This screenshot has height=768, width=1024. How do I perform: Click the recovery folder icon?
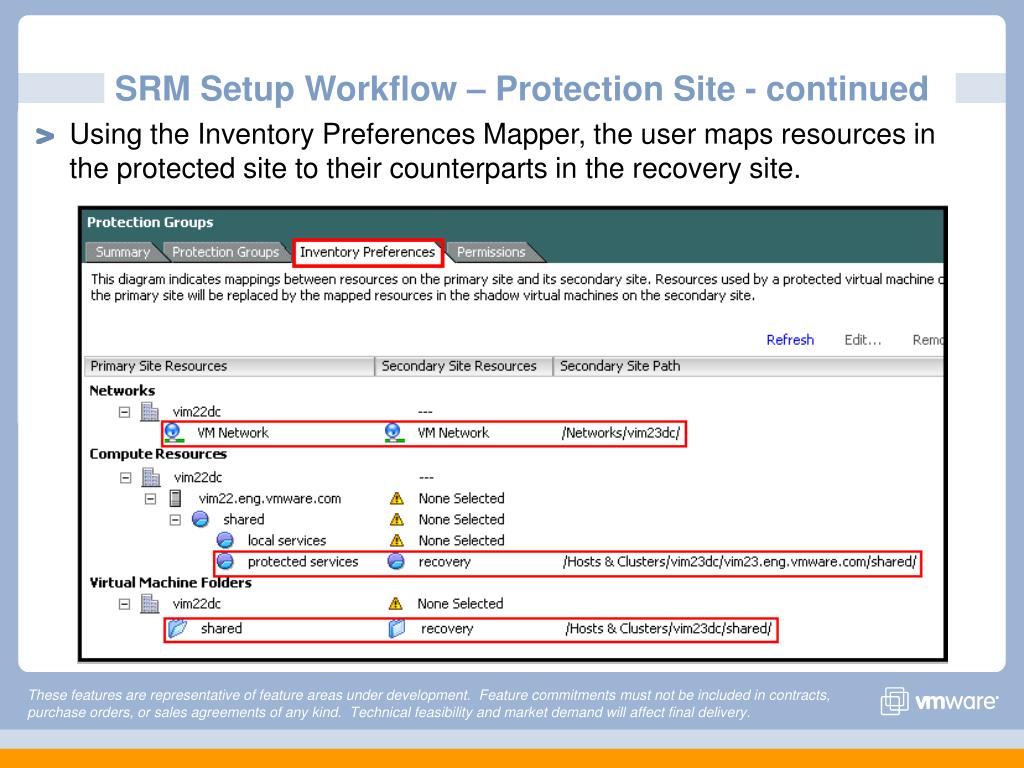(396, 628)
